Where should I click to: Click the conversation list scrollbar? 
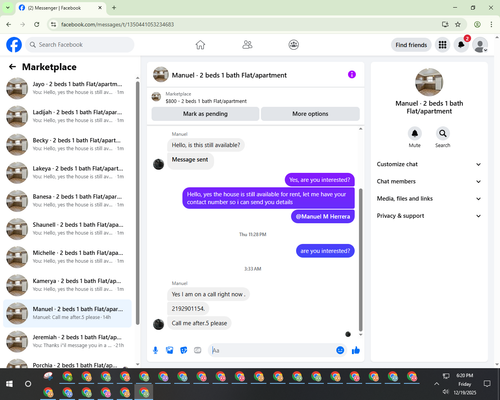pos(137,203)
